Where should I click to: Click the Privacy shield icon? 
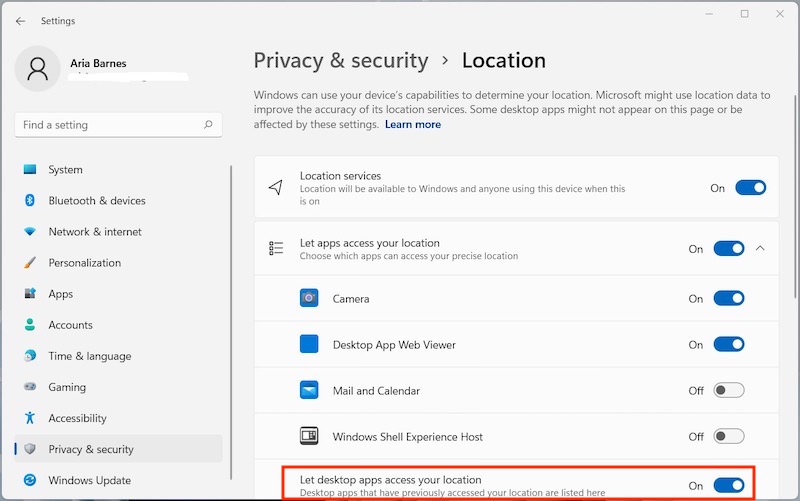coord(30,449)
